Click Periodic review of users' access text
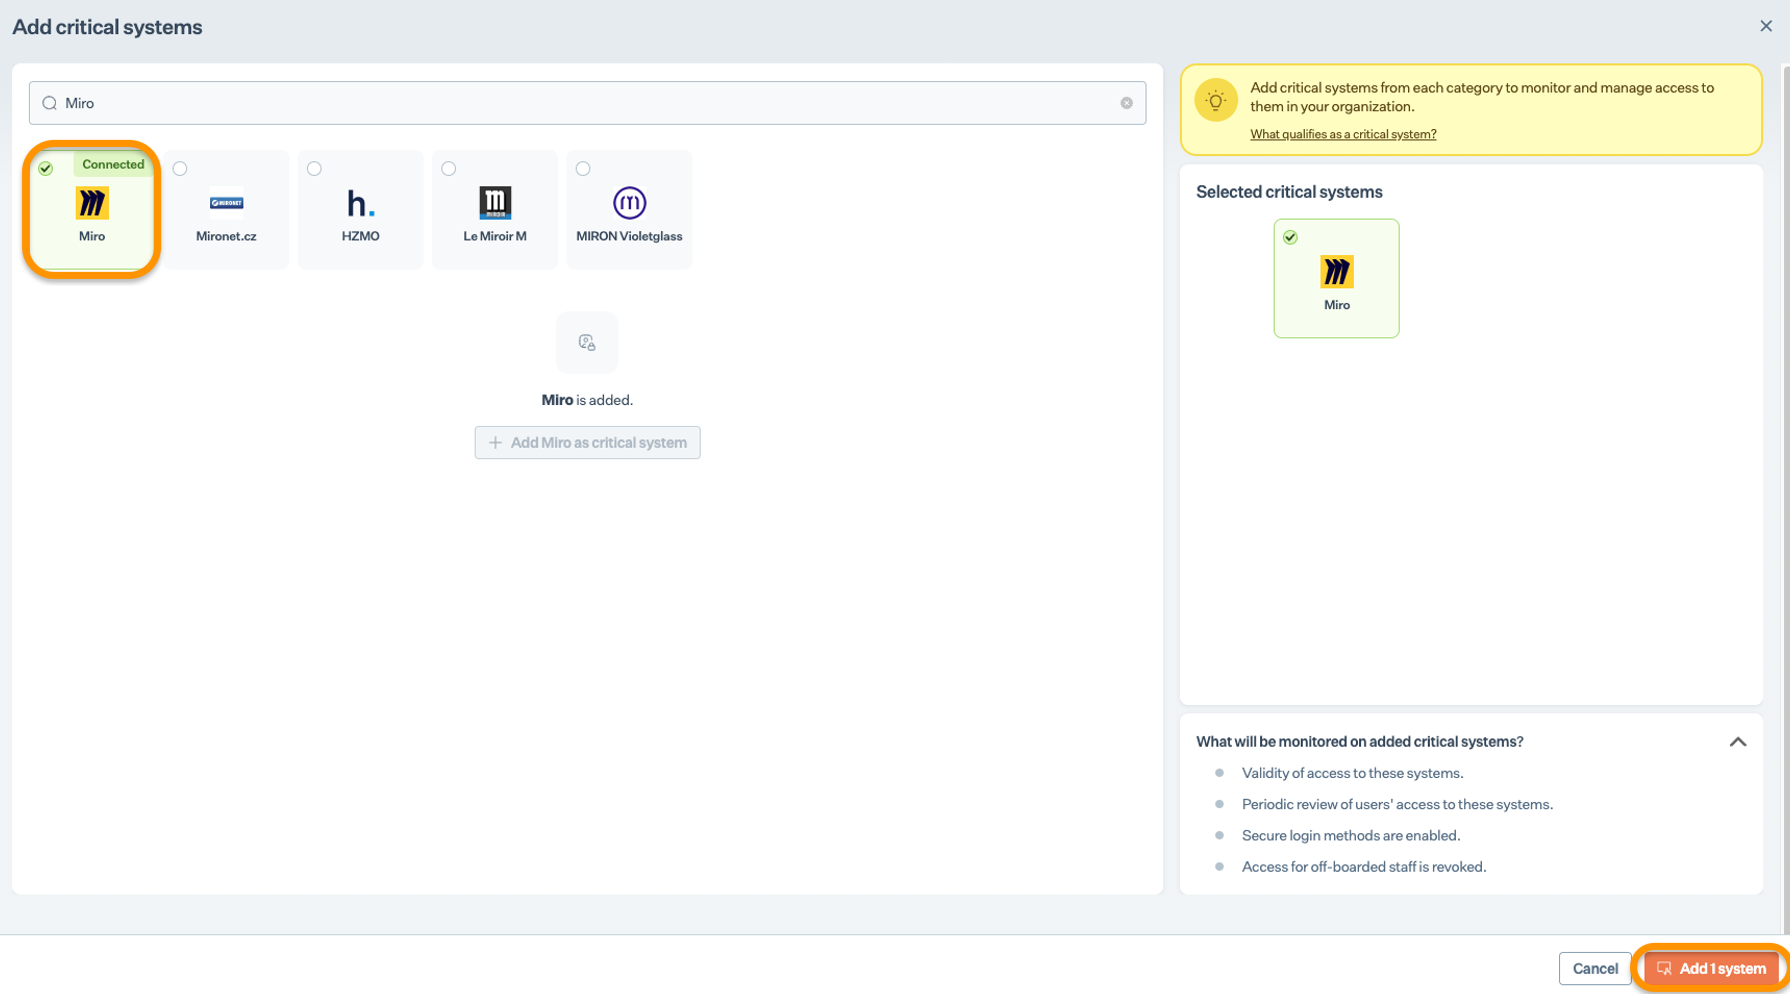 click(x=1397, y=804)
